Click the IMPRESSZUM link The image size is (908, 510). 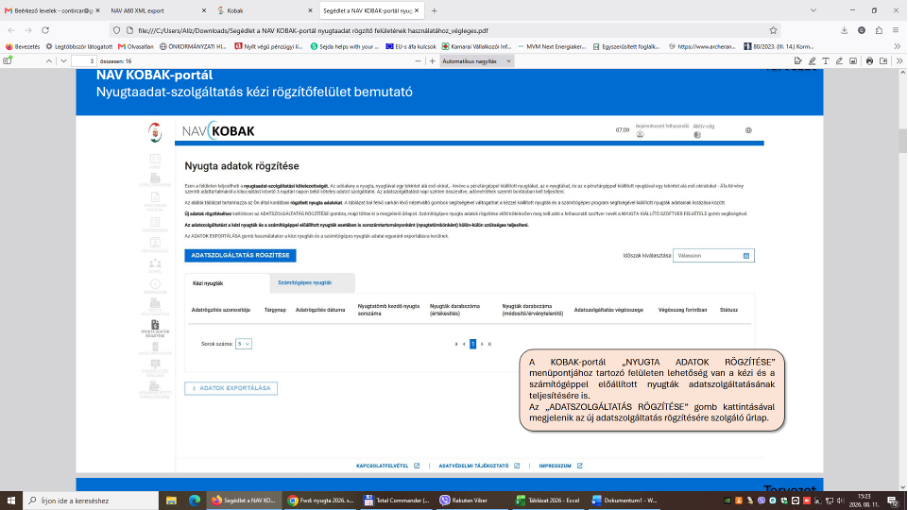point(560,465)
